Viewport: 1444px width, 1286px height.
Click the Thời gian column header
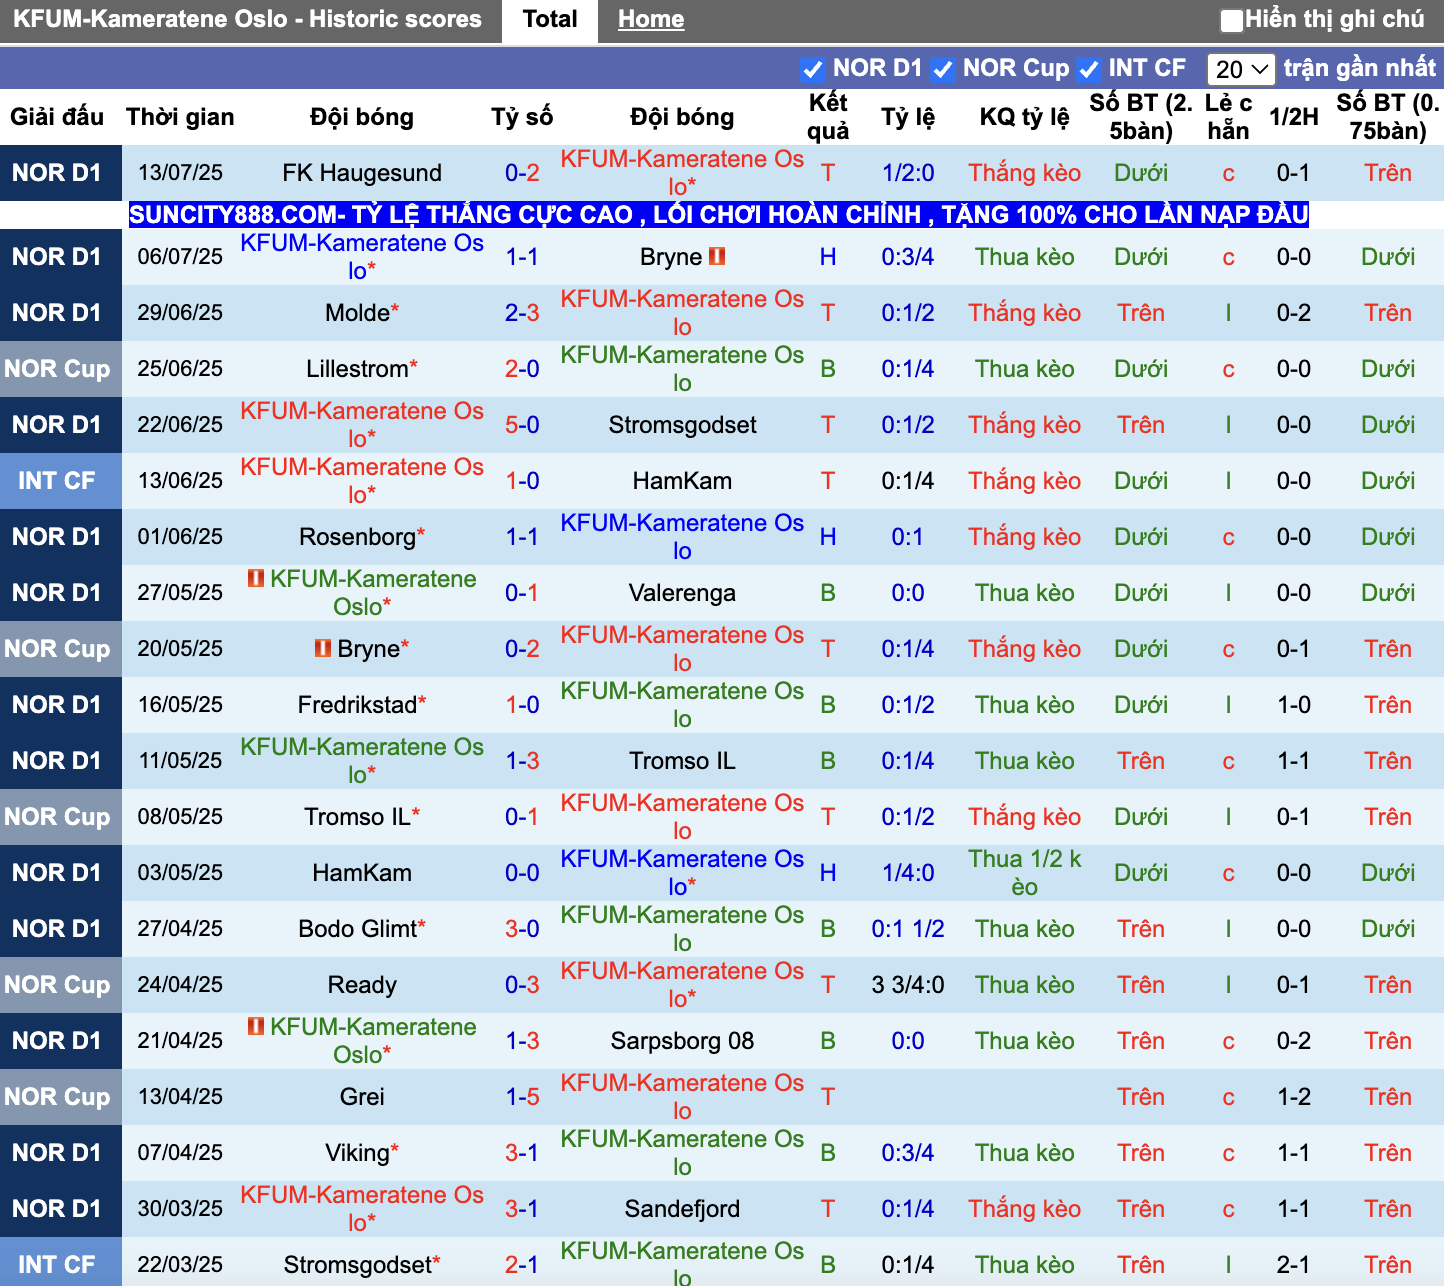tap(180, 117)
